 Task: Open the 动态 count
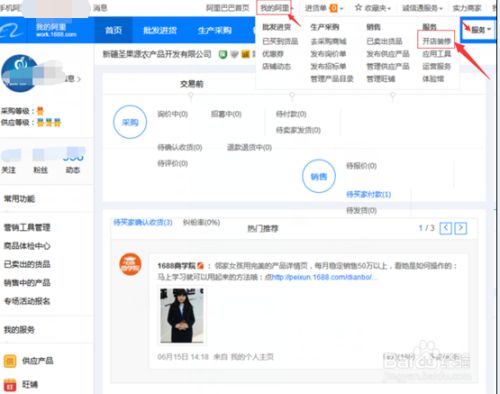tap(73, 162)
